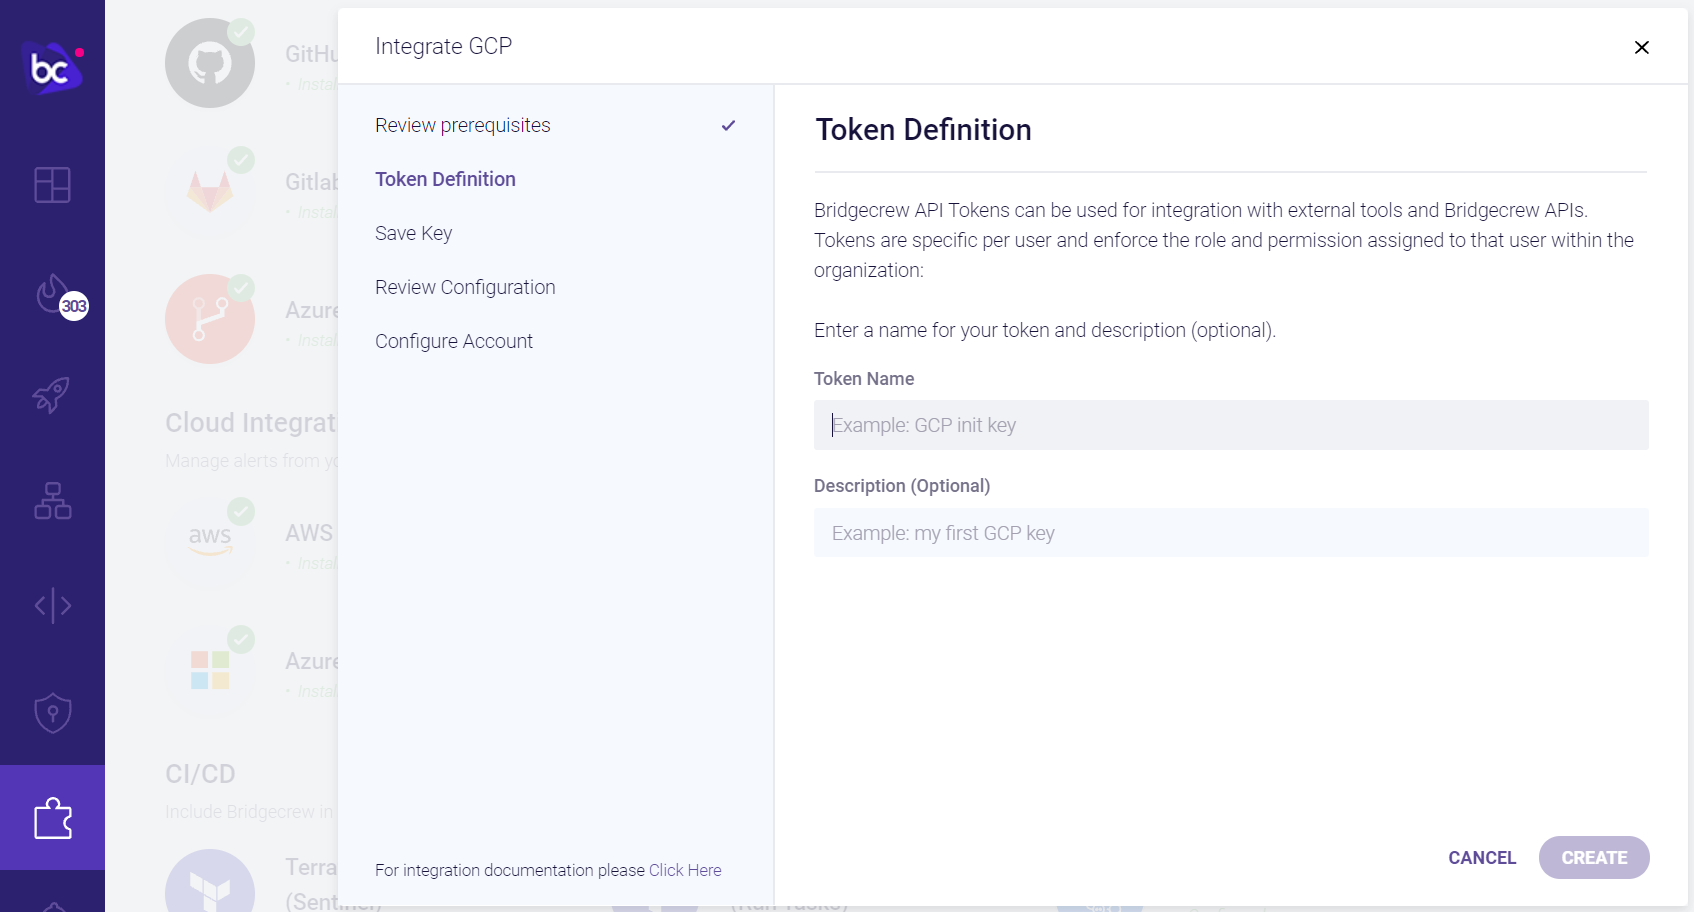Open incidents icon with 303 badge
Screen dimensions: 1694x912
pyautogui.click(x=60, y=296)
